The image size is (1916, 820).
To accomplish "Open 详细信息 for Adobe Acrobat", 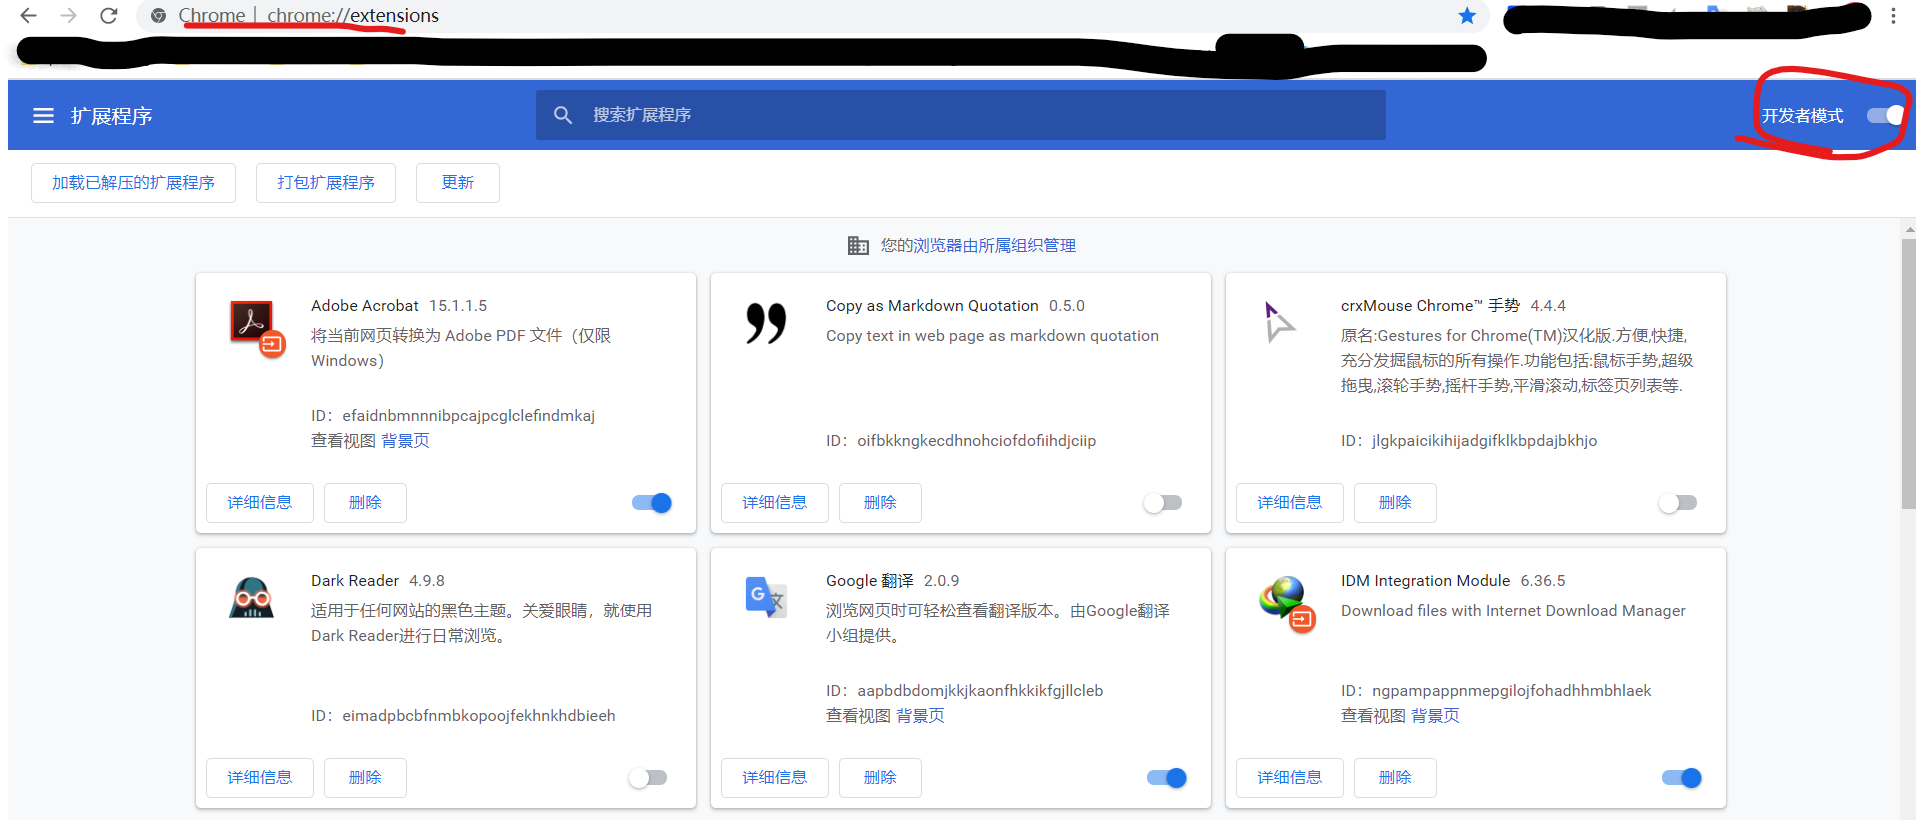I will pos(260,503).
